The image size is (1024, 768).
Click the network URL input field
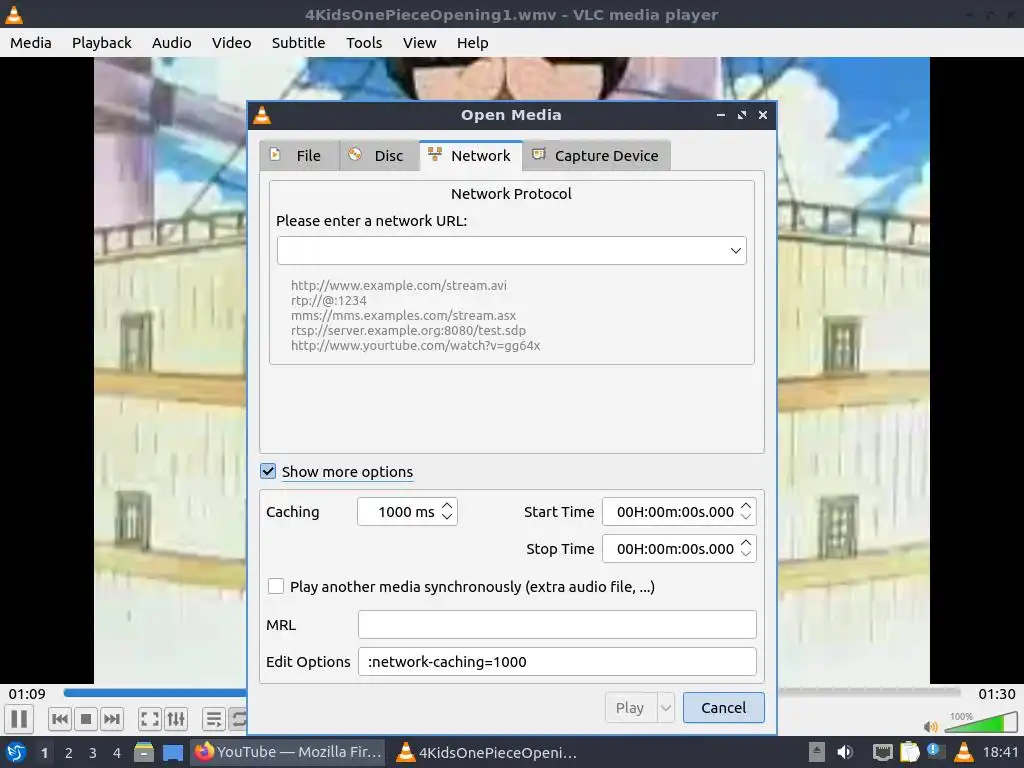(x=502, y=251)
